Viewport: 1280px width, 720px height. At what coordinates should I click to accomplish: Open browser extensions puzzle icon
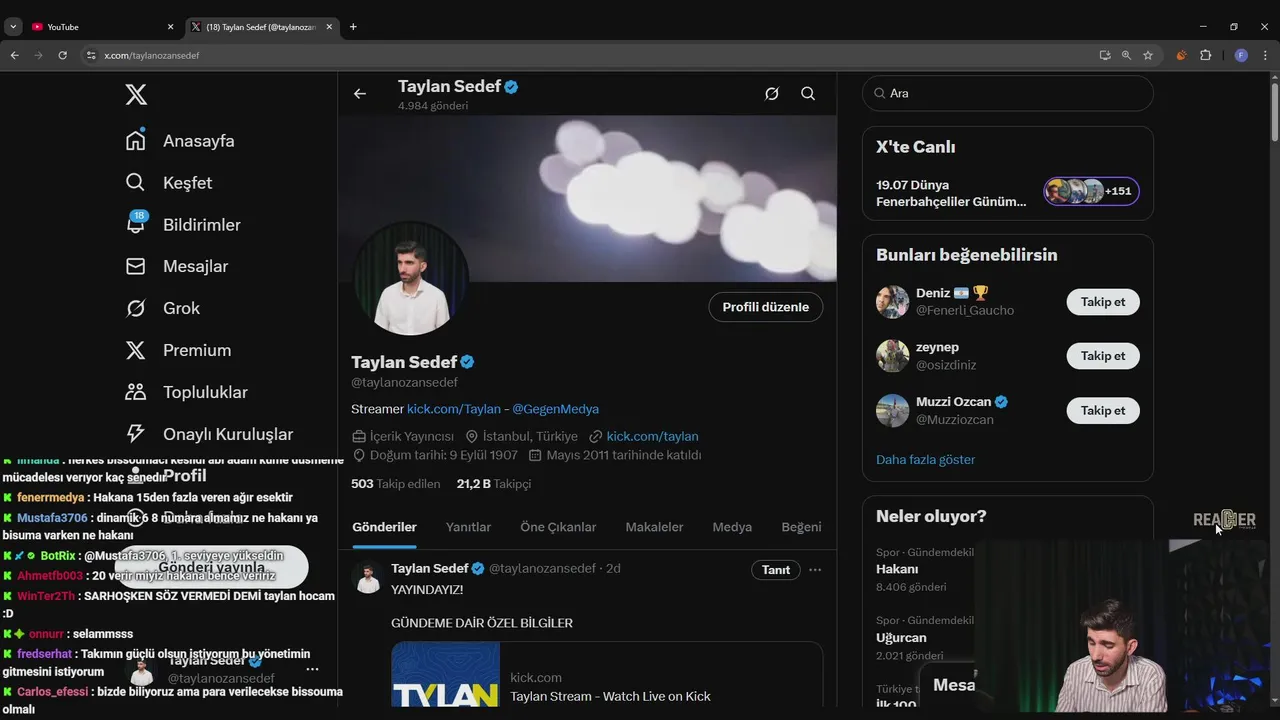(1205, 55)
